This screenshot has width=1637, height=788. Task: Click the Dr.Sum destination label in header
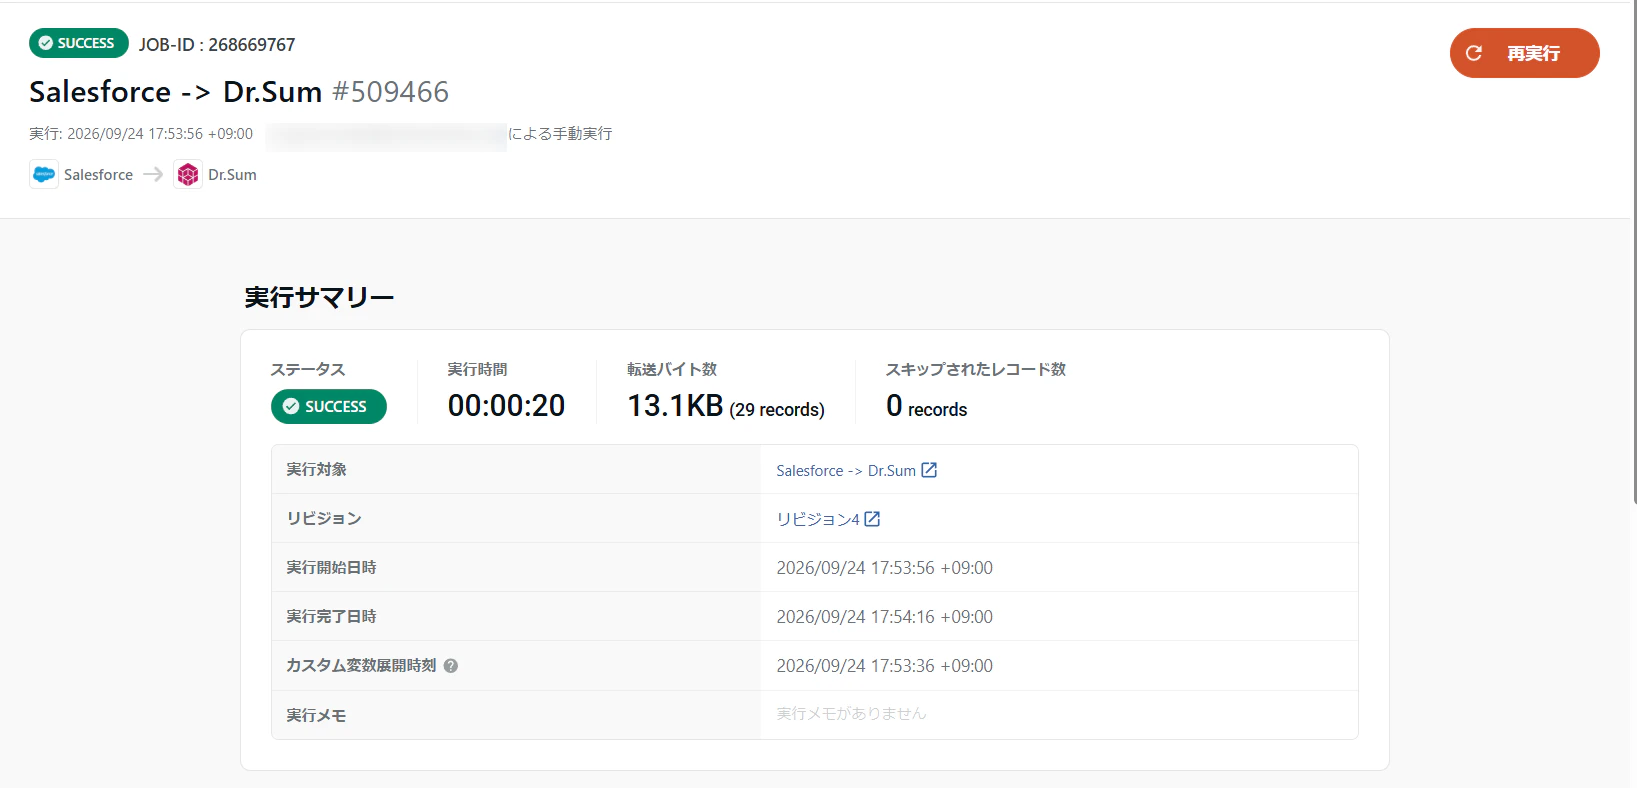click(x=232, y=175)
